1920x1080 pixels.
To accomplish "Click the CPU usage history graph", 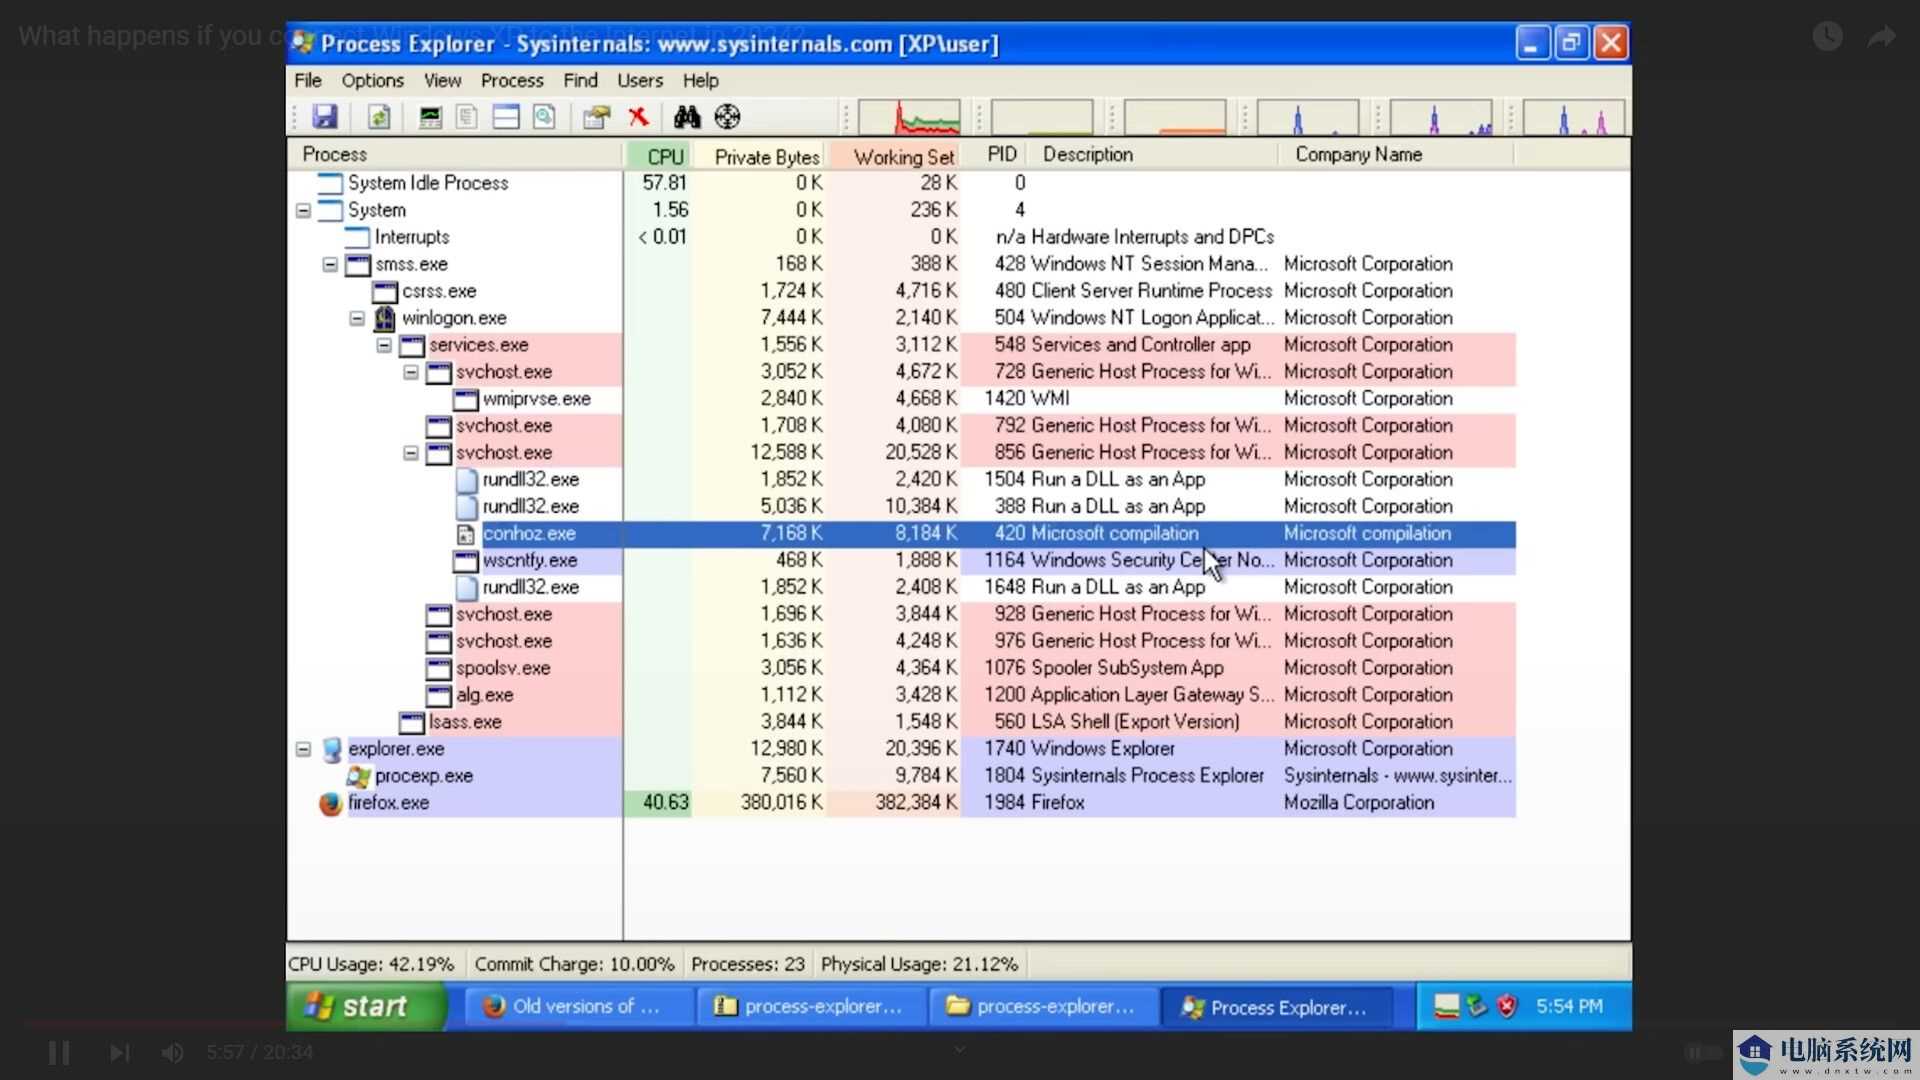I will click(909, 117).
